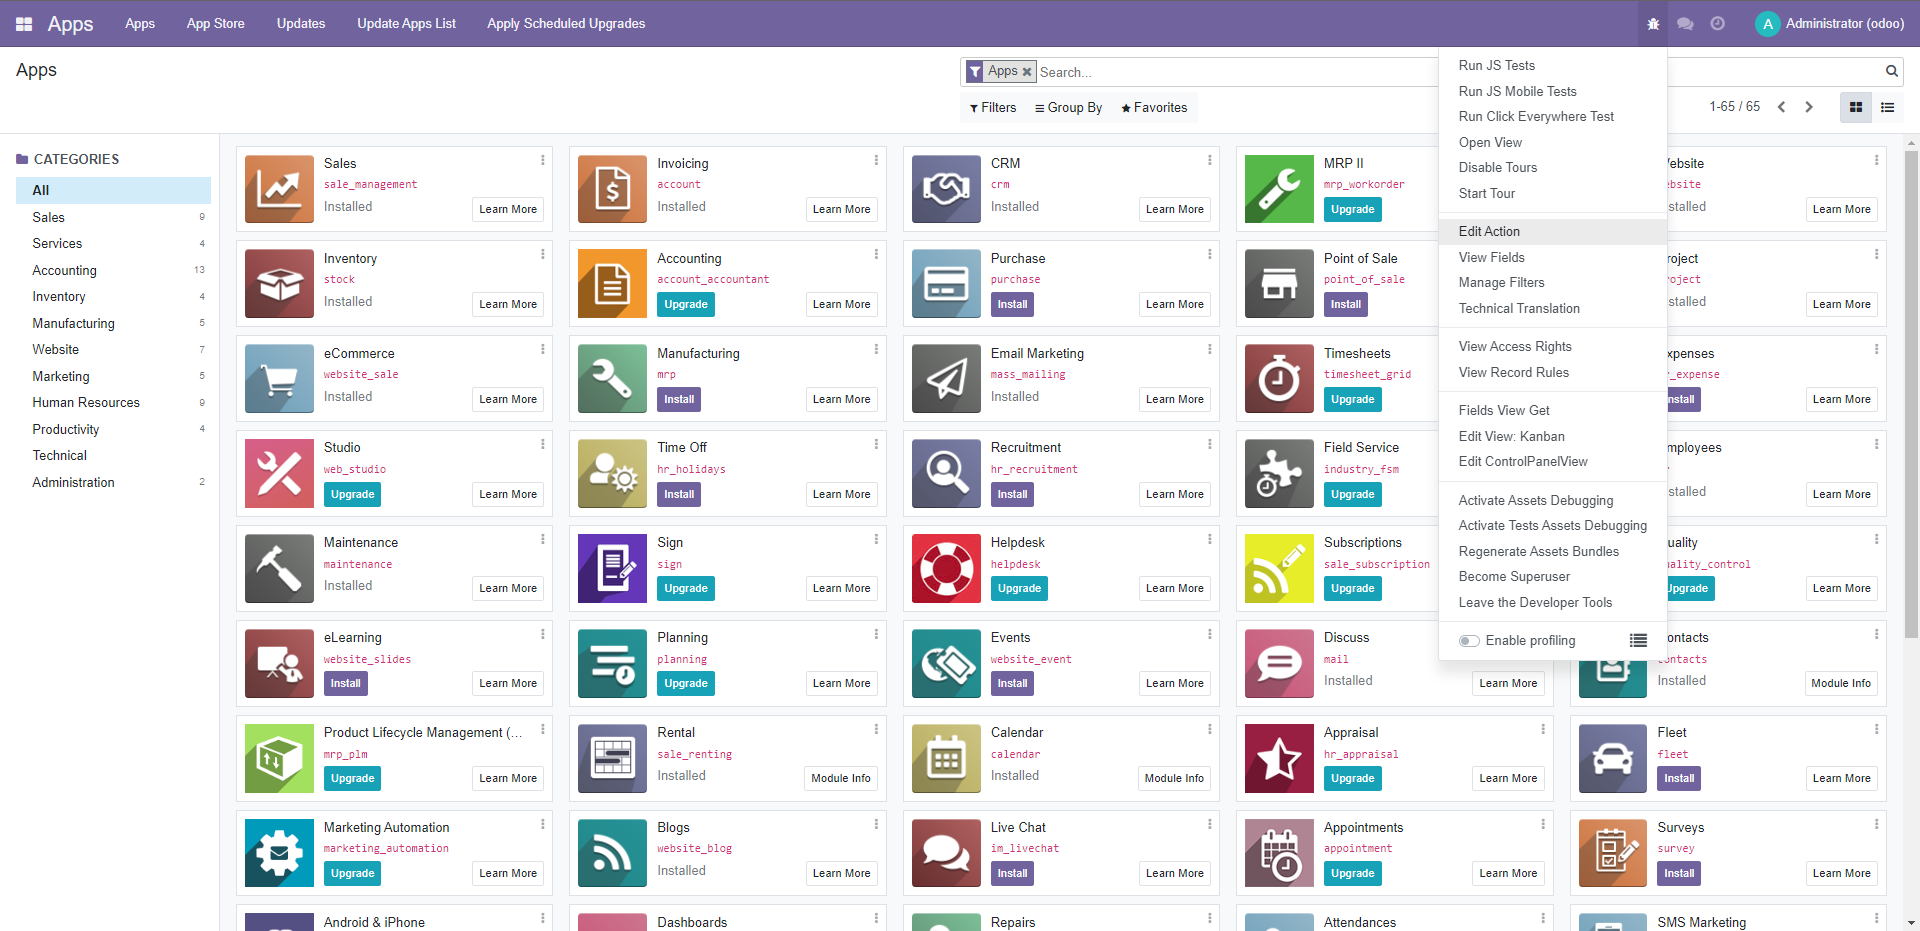
Task: Switch to Kanban view icon
Action: (1856, 107)
